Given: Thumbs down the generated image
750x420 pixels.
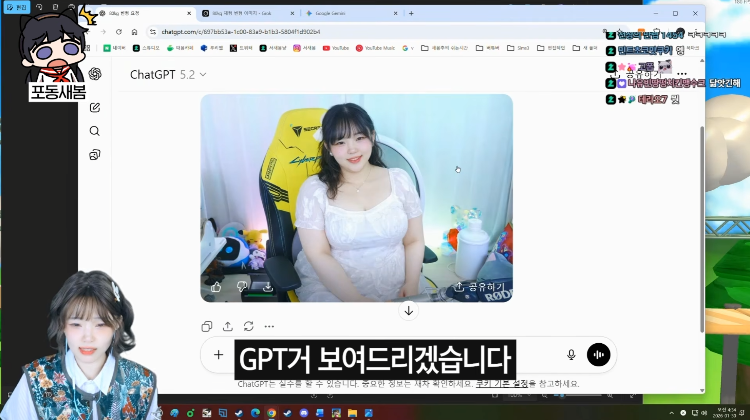Looking at the screenshot, I should [242, 287].
